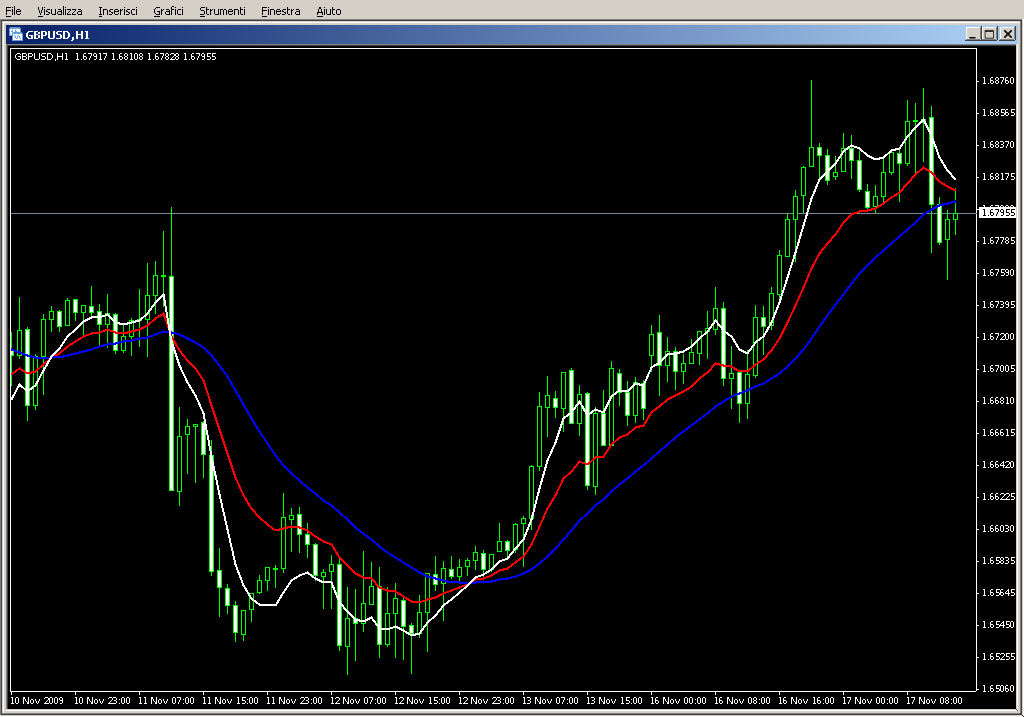This screenshot has height=717, width=1024.
Task: Click the 12 Nov 07:00 time label
Action: 358,701
